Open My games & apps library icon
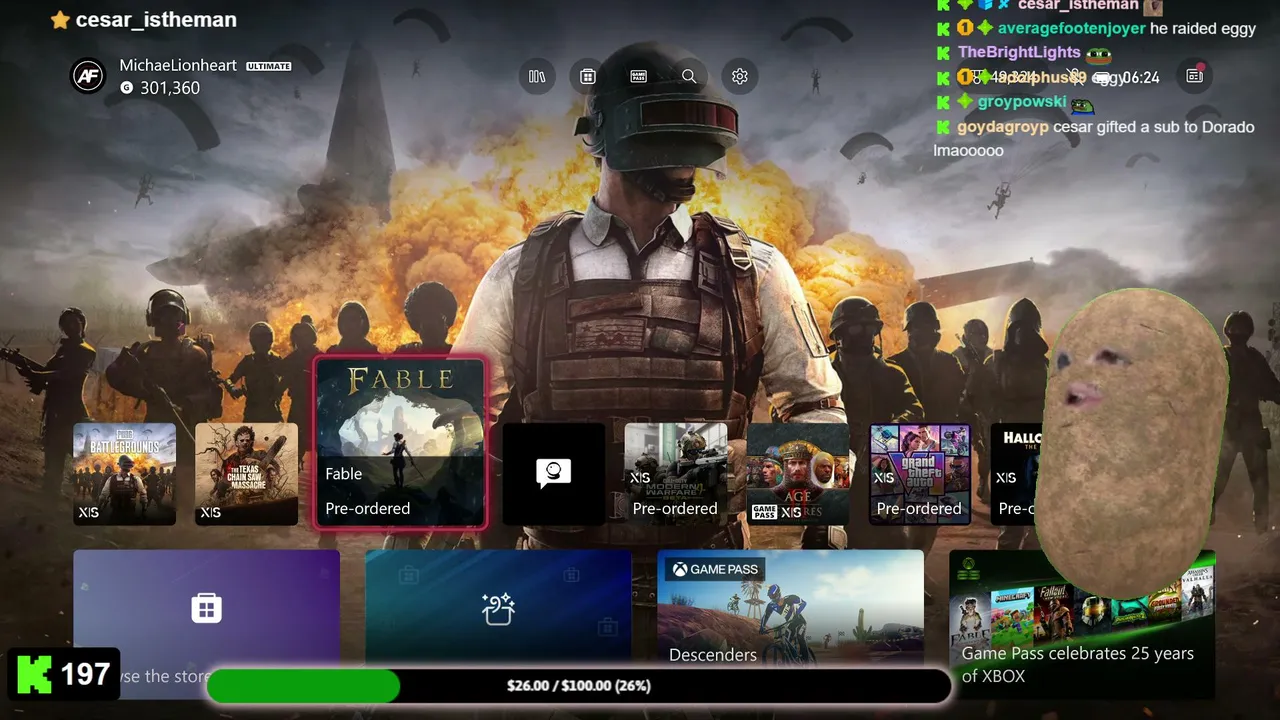Viewport: 1280px width, 720px height. 537,76
